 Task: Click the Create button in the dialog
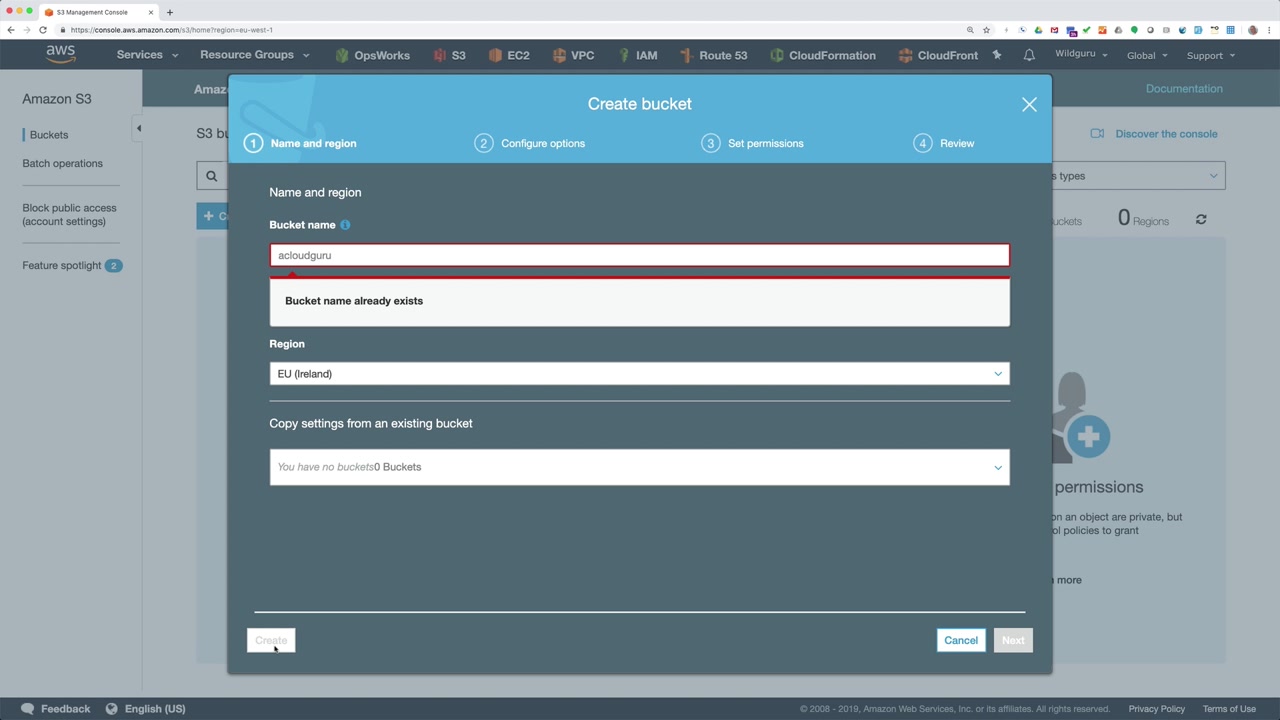pyautogui.click(x=271, y=640)
